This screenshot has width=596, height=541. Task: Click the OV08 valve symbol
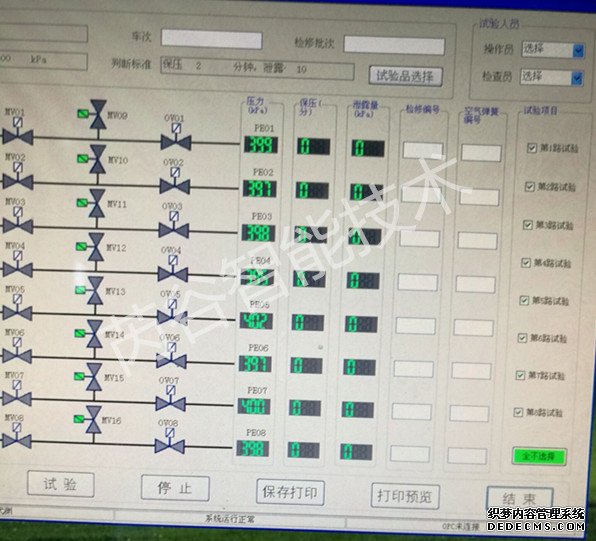click(x=170, y=442)
